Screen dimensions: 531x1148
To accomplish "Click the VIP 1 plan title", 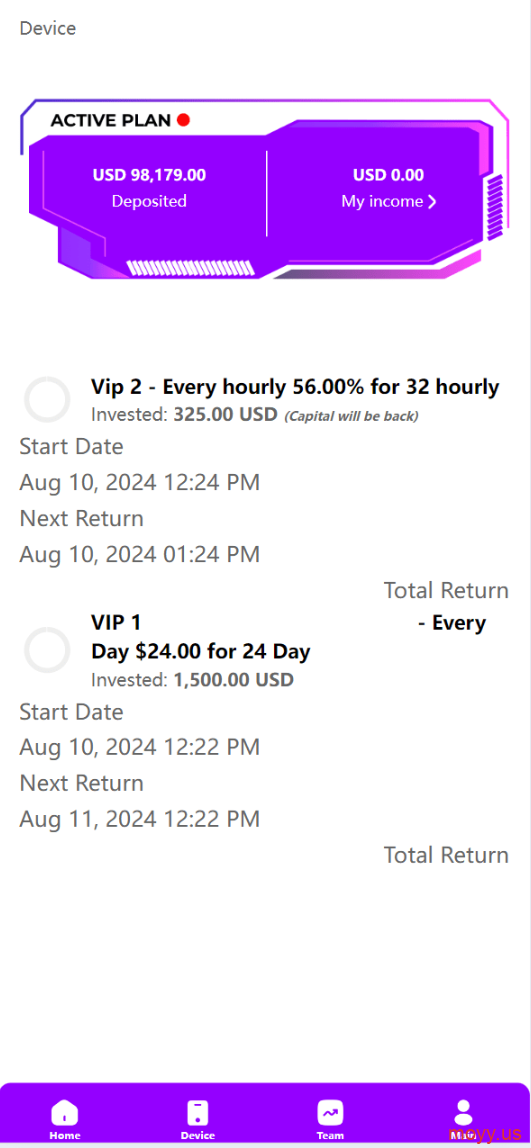I will coord(116,622).
